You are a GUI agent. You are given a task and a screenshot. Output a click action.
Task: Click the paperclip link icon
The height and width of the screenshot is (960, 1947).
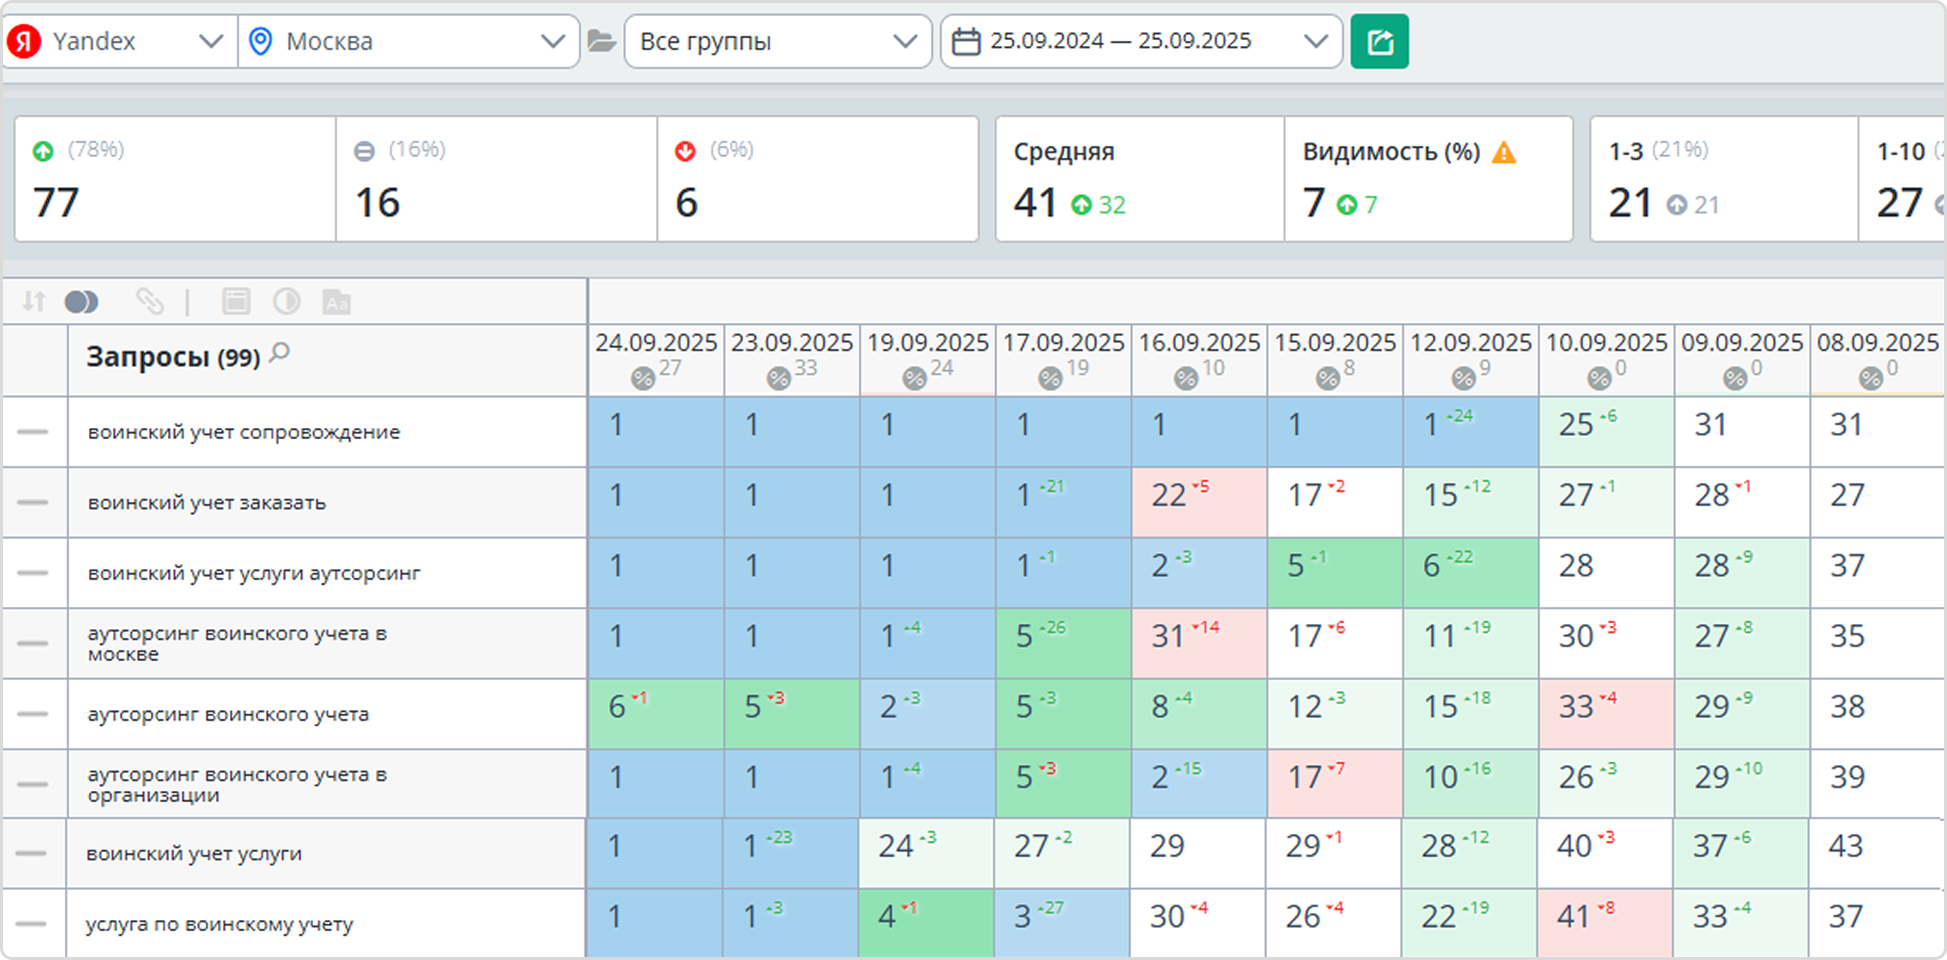pos(149,301)
